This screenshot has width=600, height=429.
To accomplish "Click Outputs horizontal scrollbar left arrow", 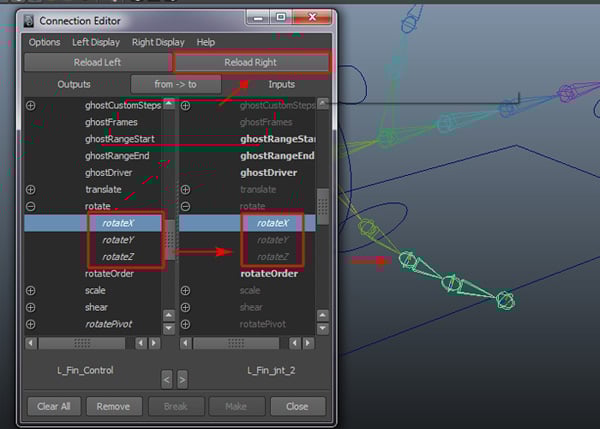I will [31, 343].
